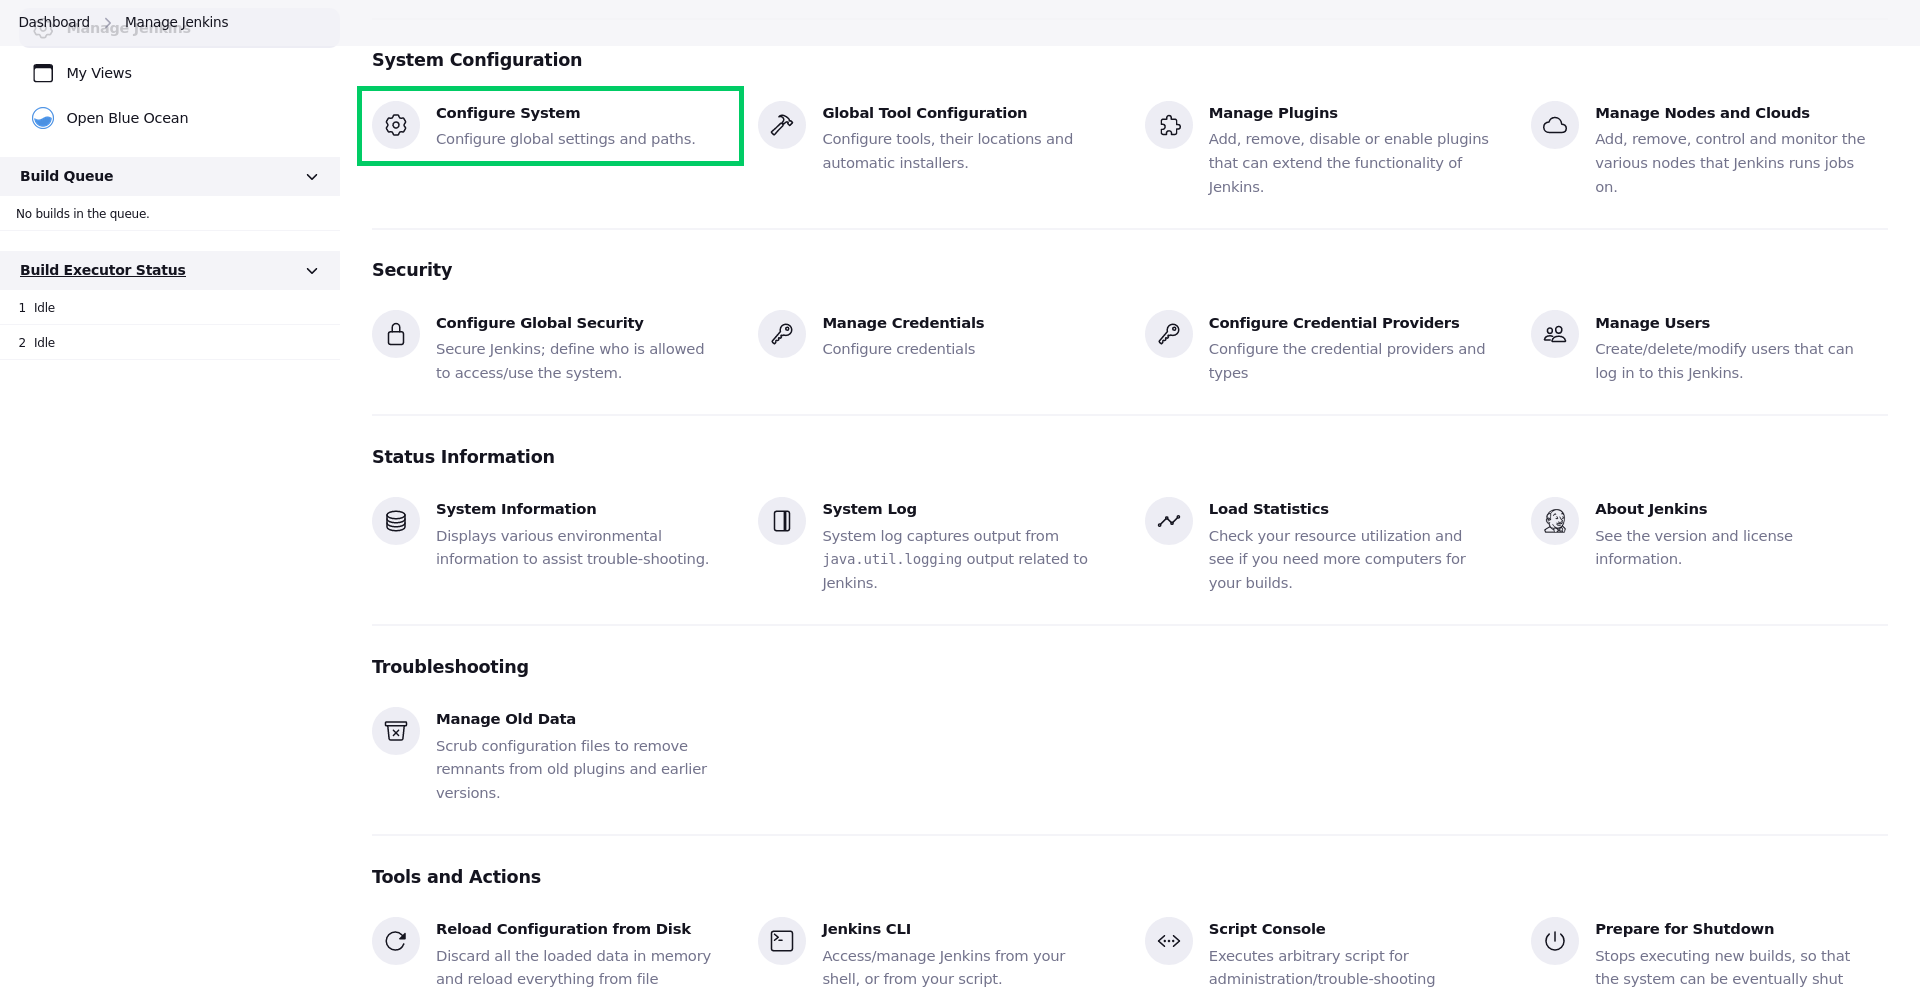Click the Configure Credential Providers key icon
This screenshot has height=995, width=1920.
pos(1169,334)
